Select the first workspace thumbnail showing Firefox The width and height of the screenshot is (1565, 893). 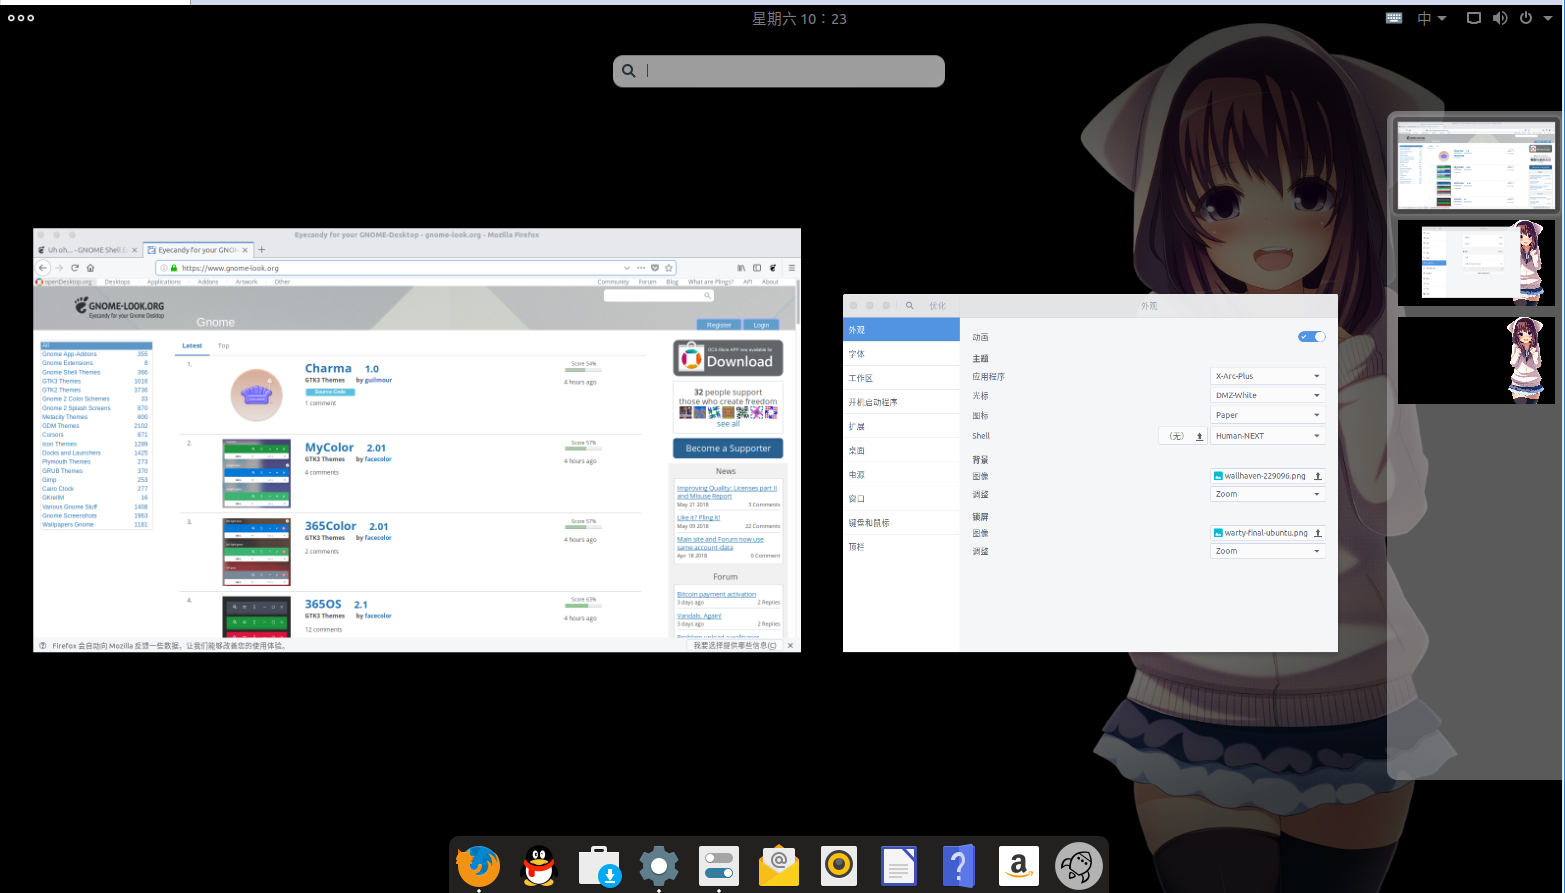pos(1476,165)
